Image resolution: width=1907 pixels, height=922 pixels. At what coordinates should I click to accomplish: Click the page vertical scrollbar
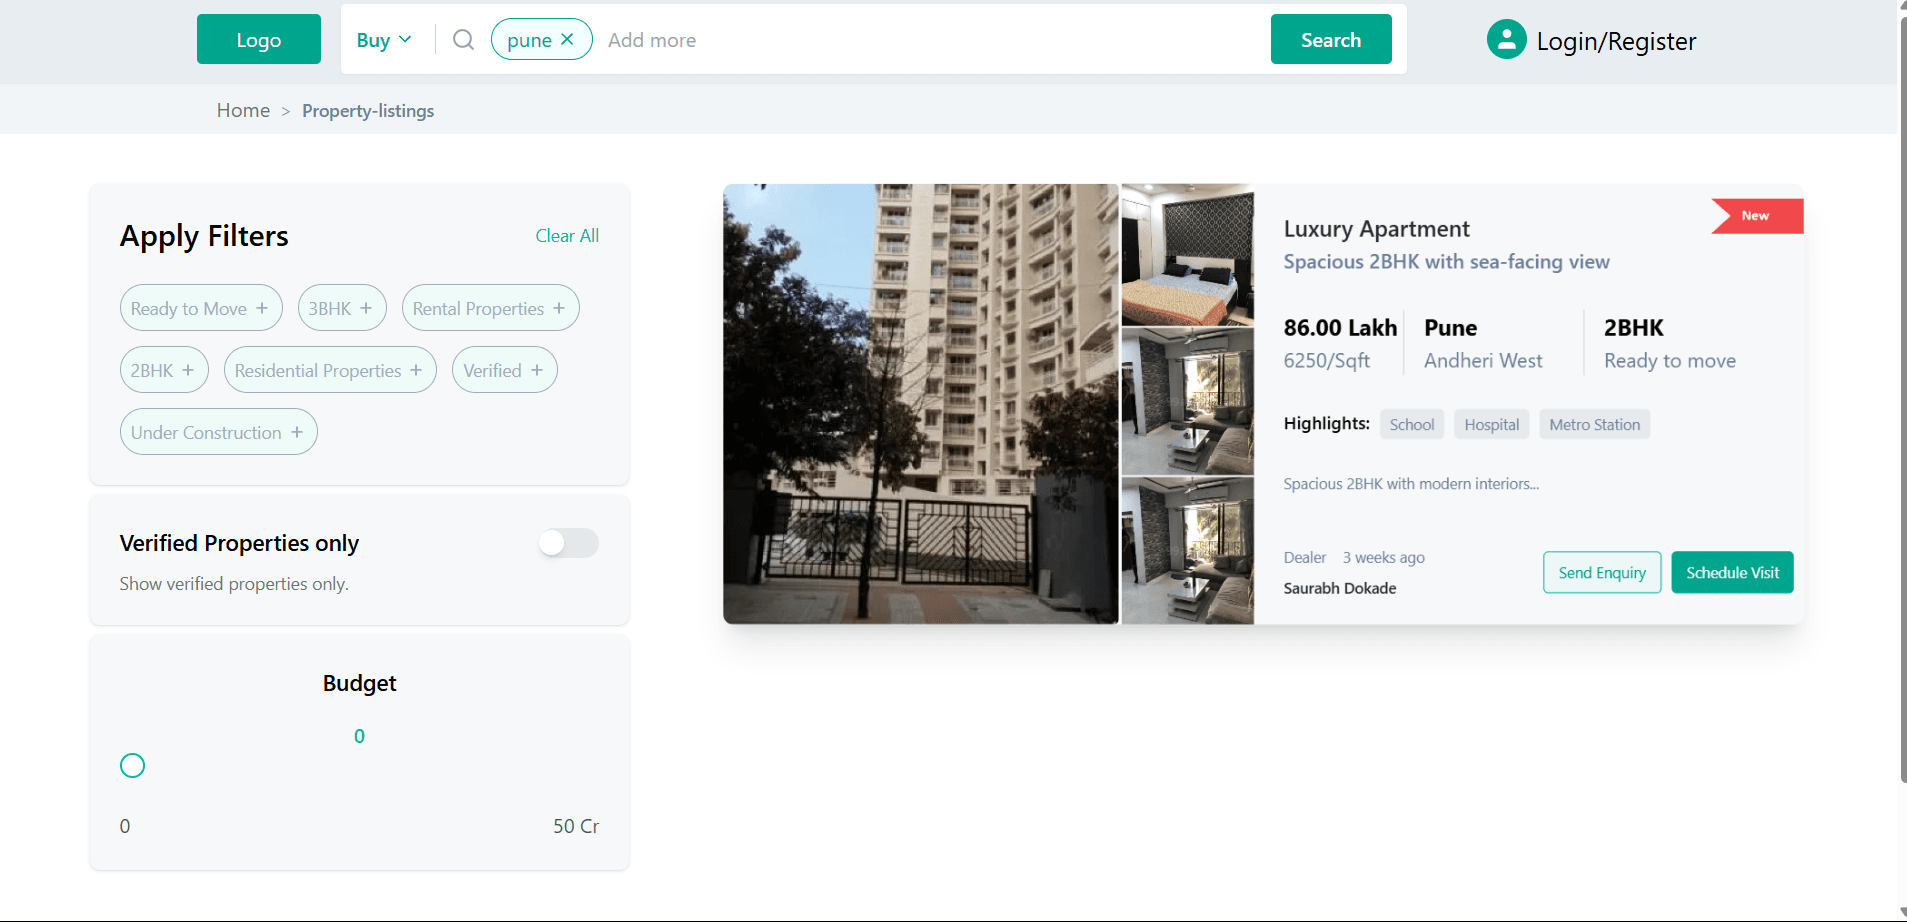pos(1902,400)
